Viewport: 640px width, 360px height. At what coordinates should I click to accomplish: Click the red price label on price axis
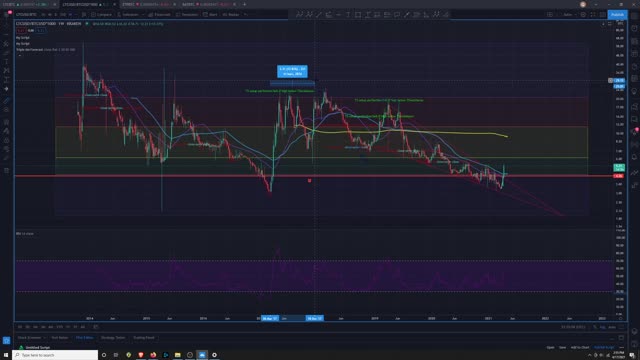click(x=619, y=176)
